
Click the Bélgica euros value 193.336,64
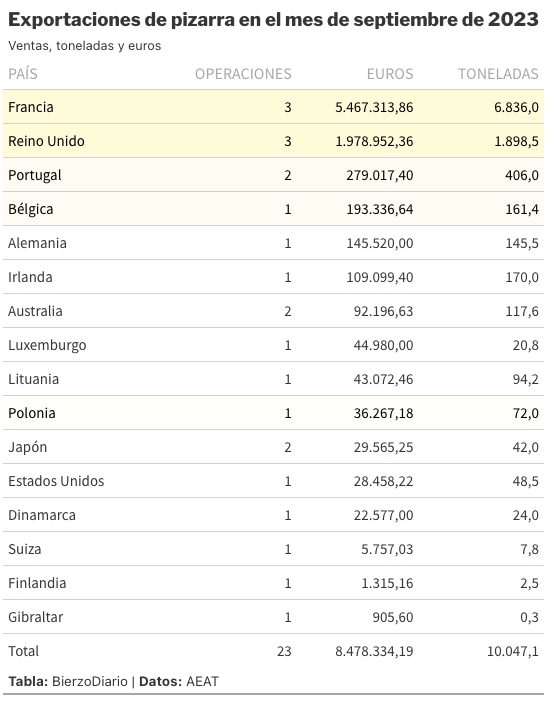coord(379,209)
